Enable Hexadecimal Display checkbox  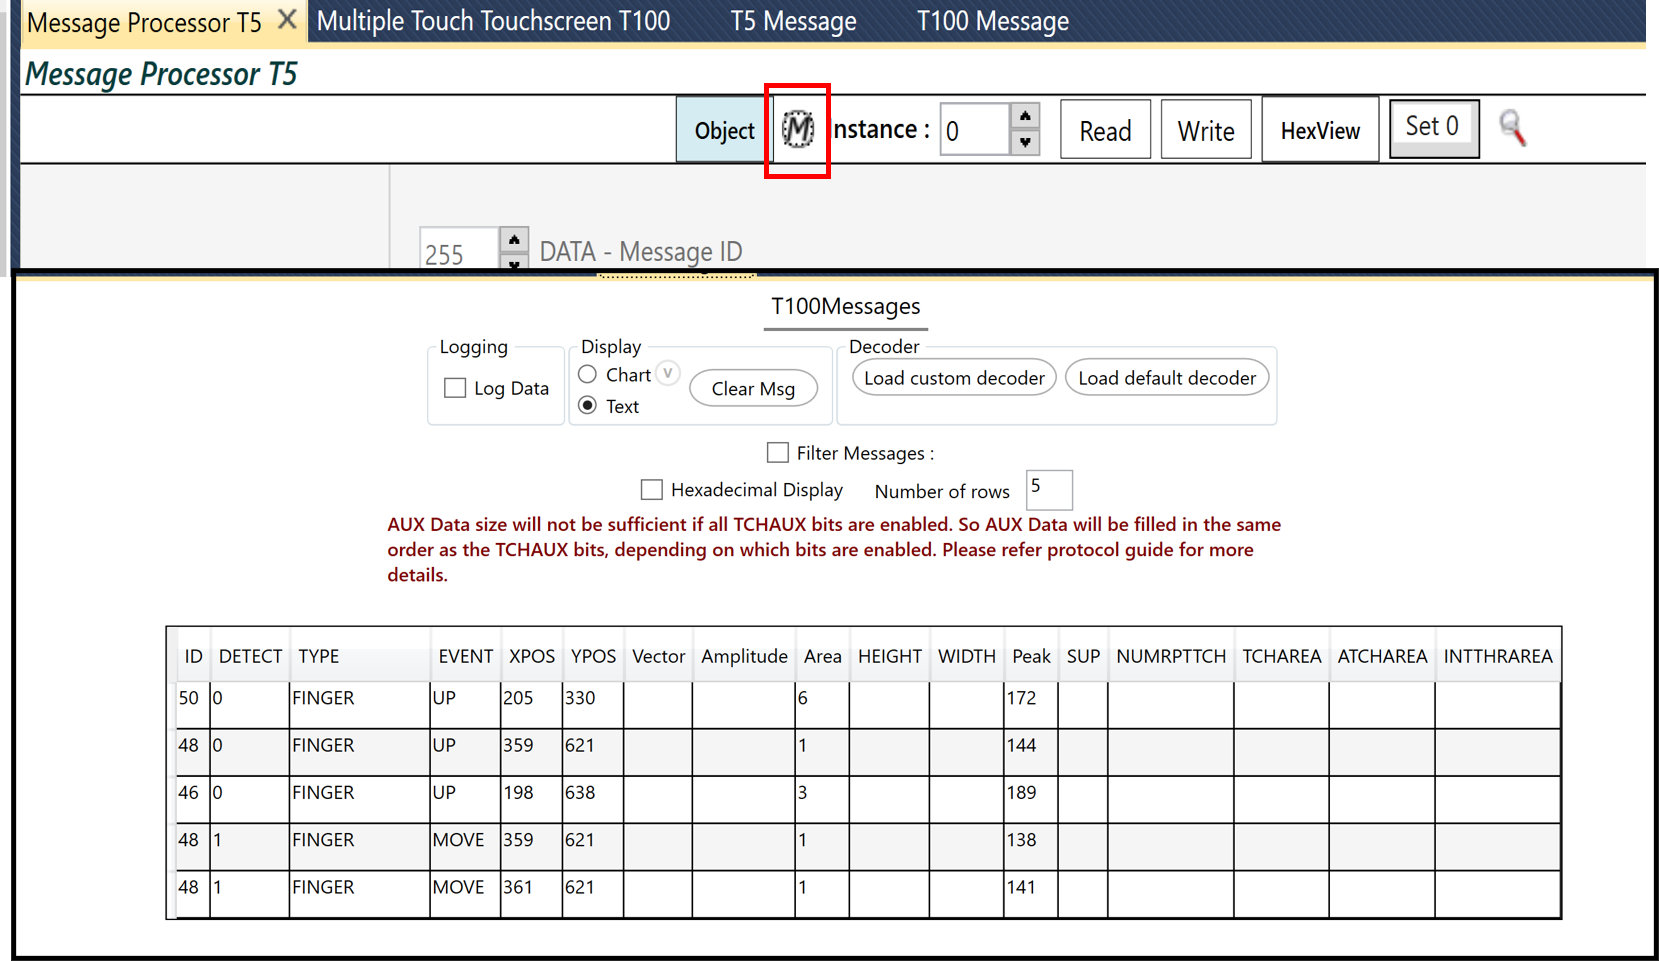click(x=652, y=490)
